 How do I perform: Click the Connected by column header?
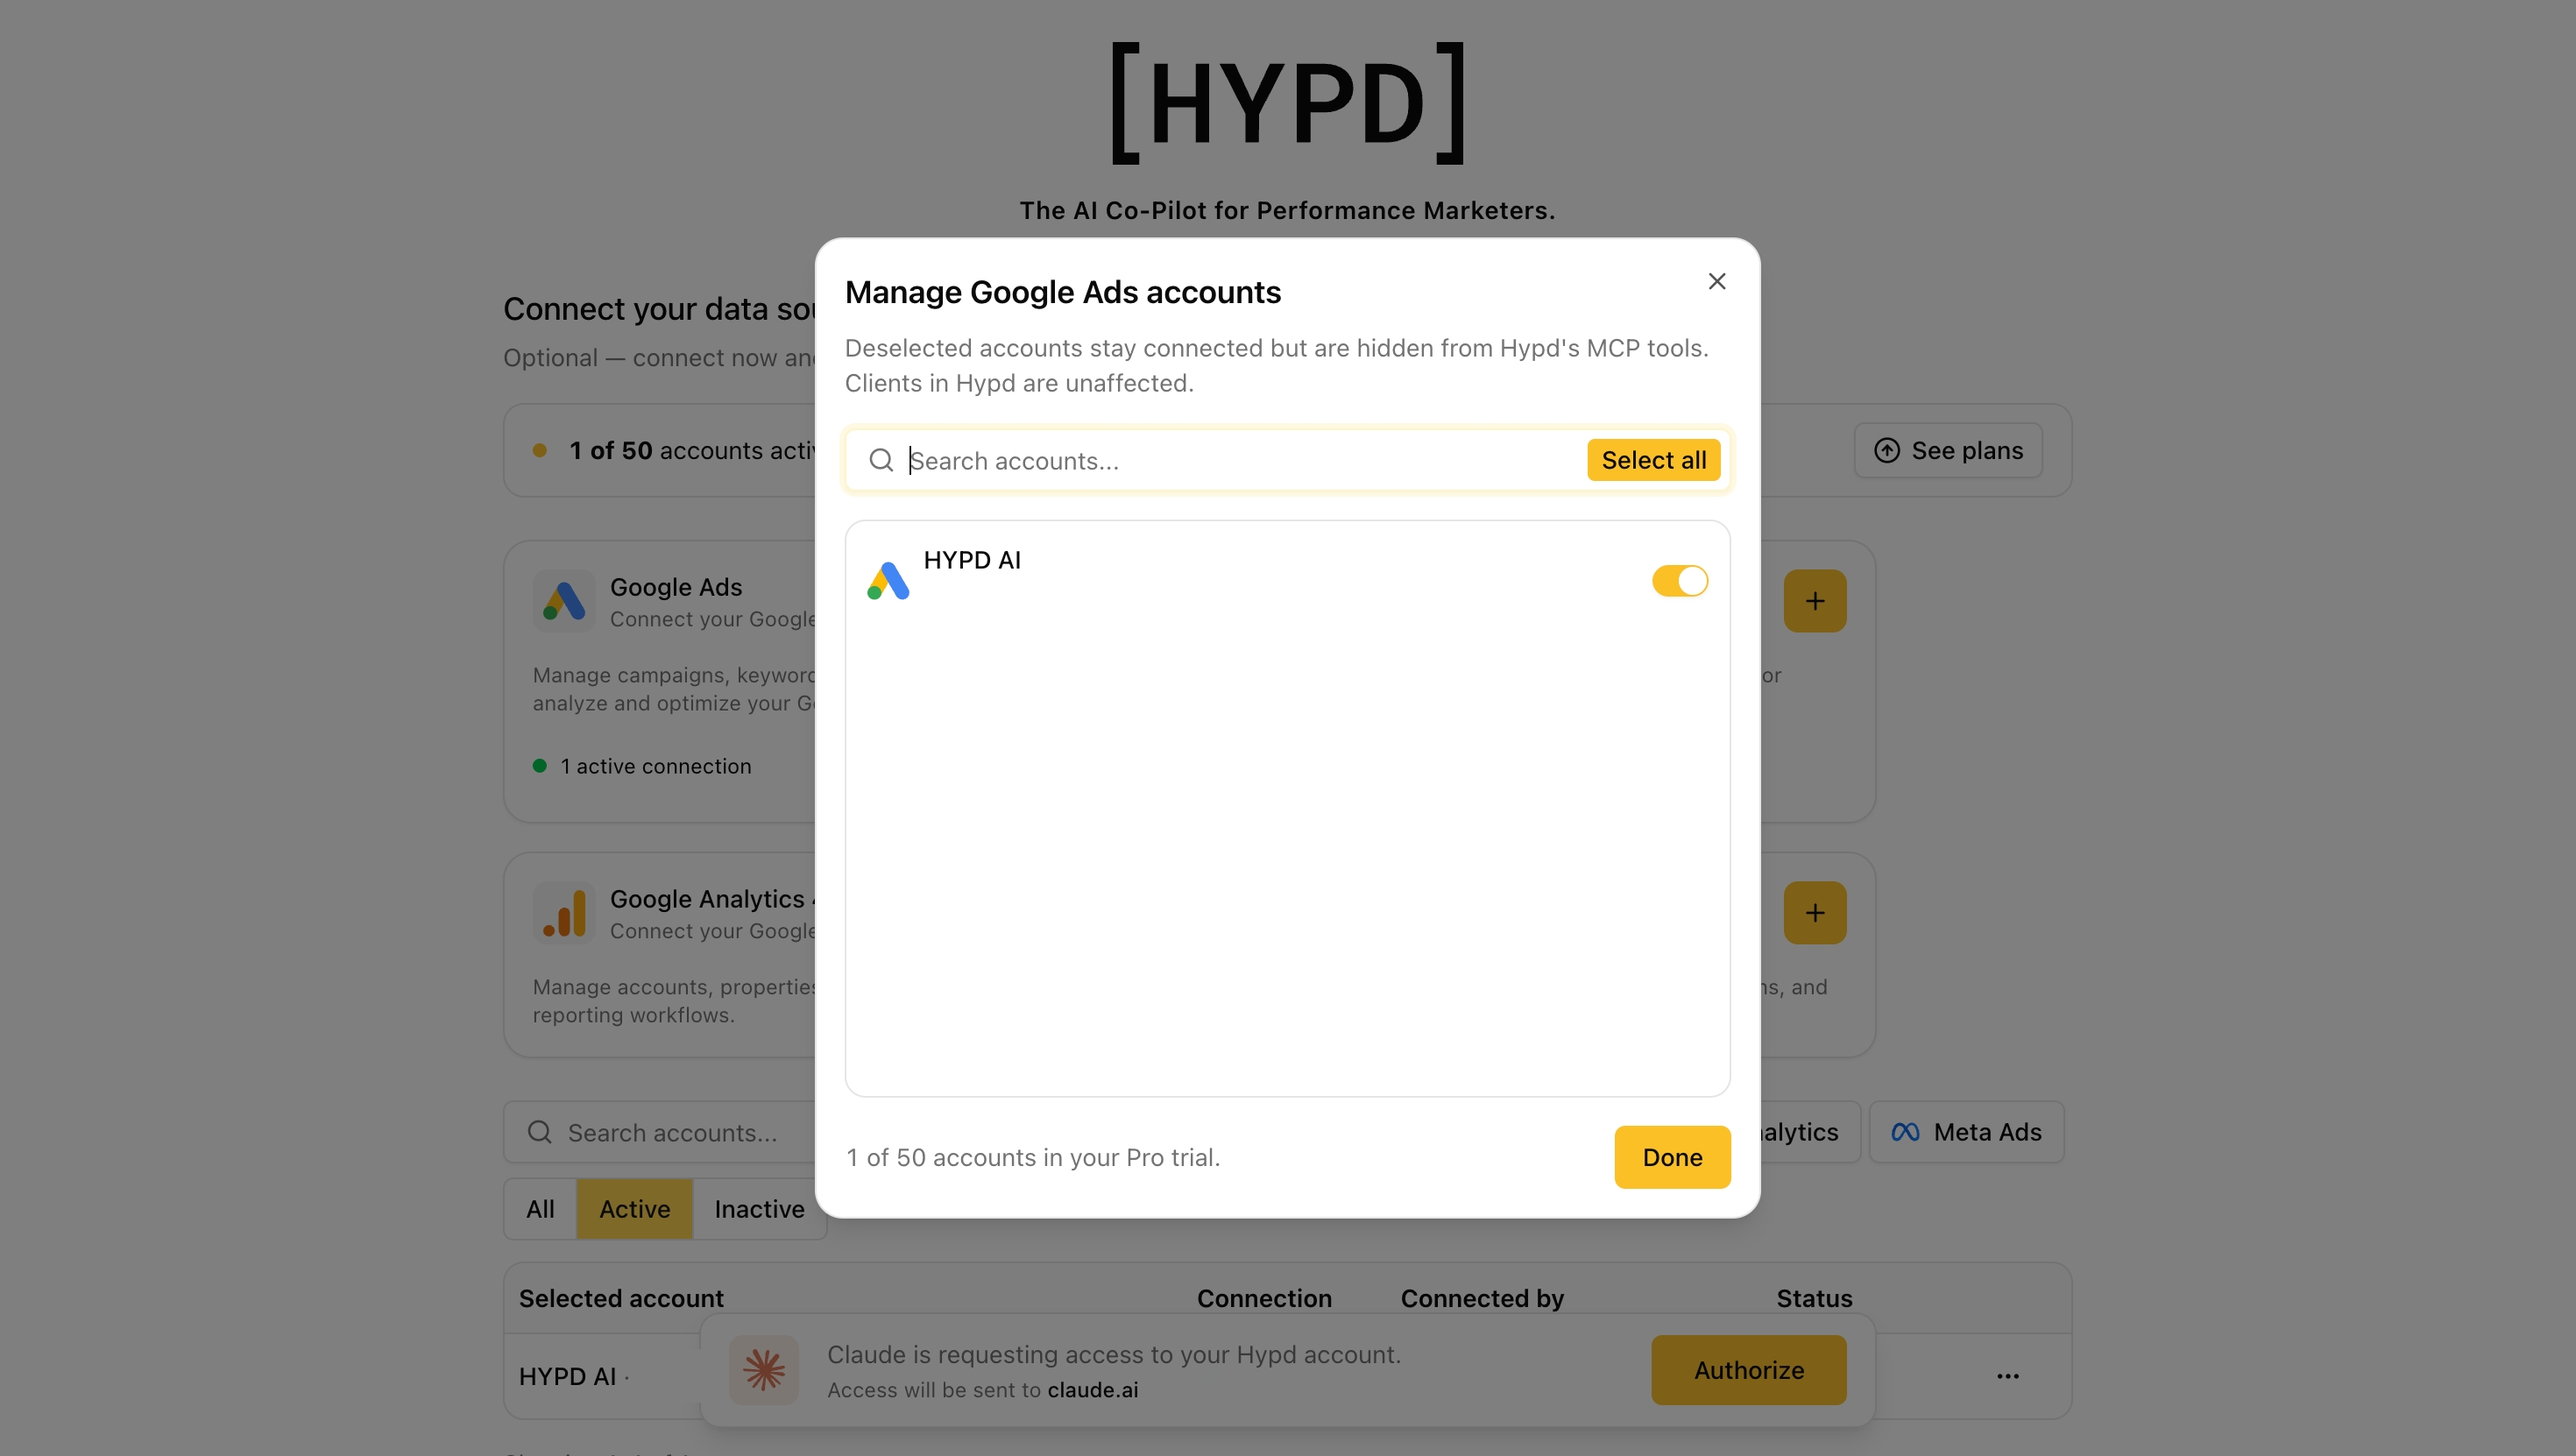tap(1482, 1298)
